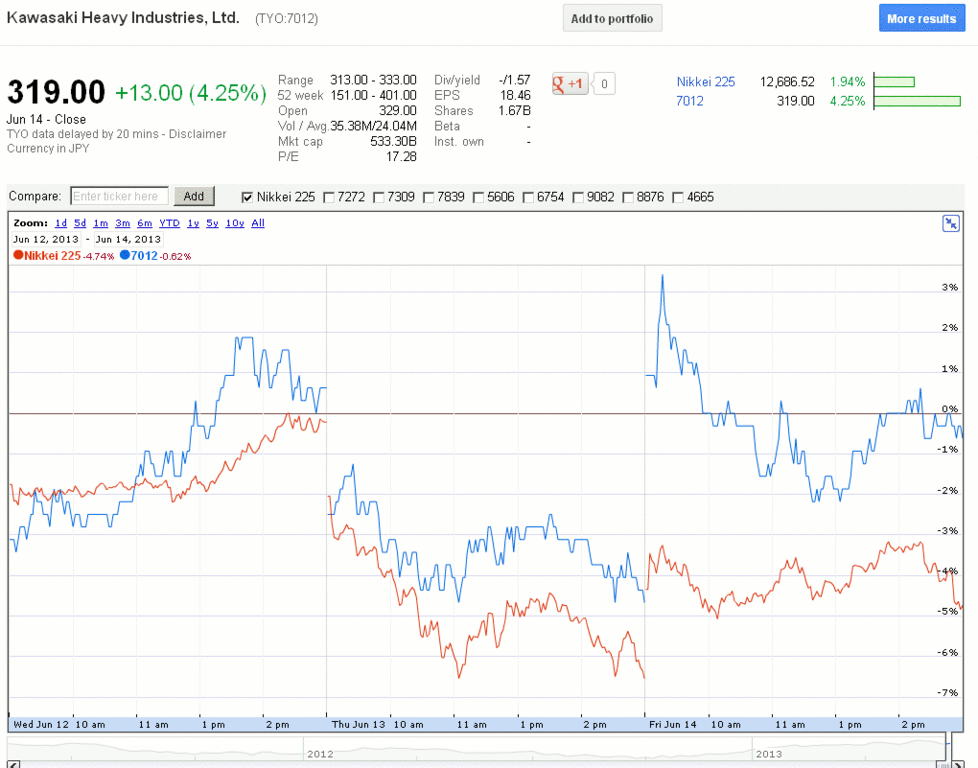Select the 5y zoom range
Screen dimensions: 978x768
[x=213, y=223]
